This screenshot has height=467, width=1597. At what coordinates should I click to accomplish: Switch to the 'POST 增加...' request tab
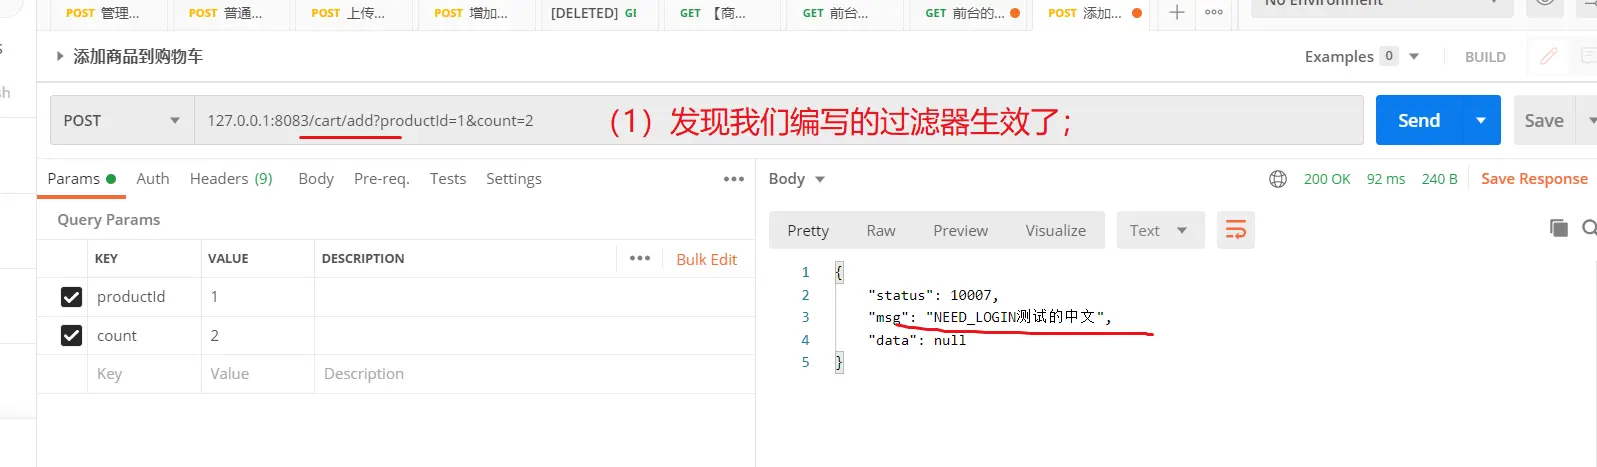pos(471,13)
